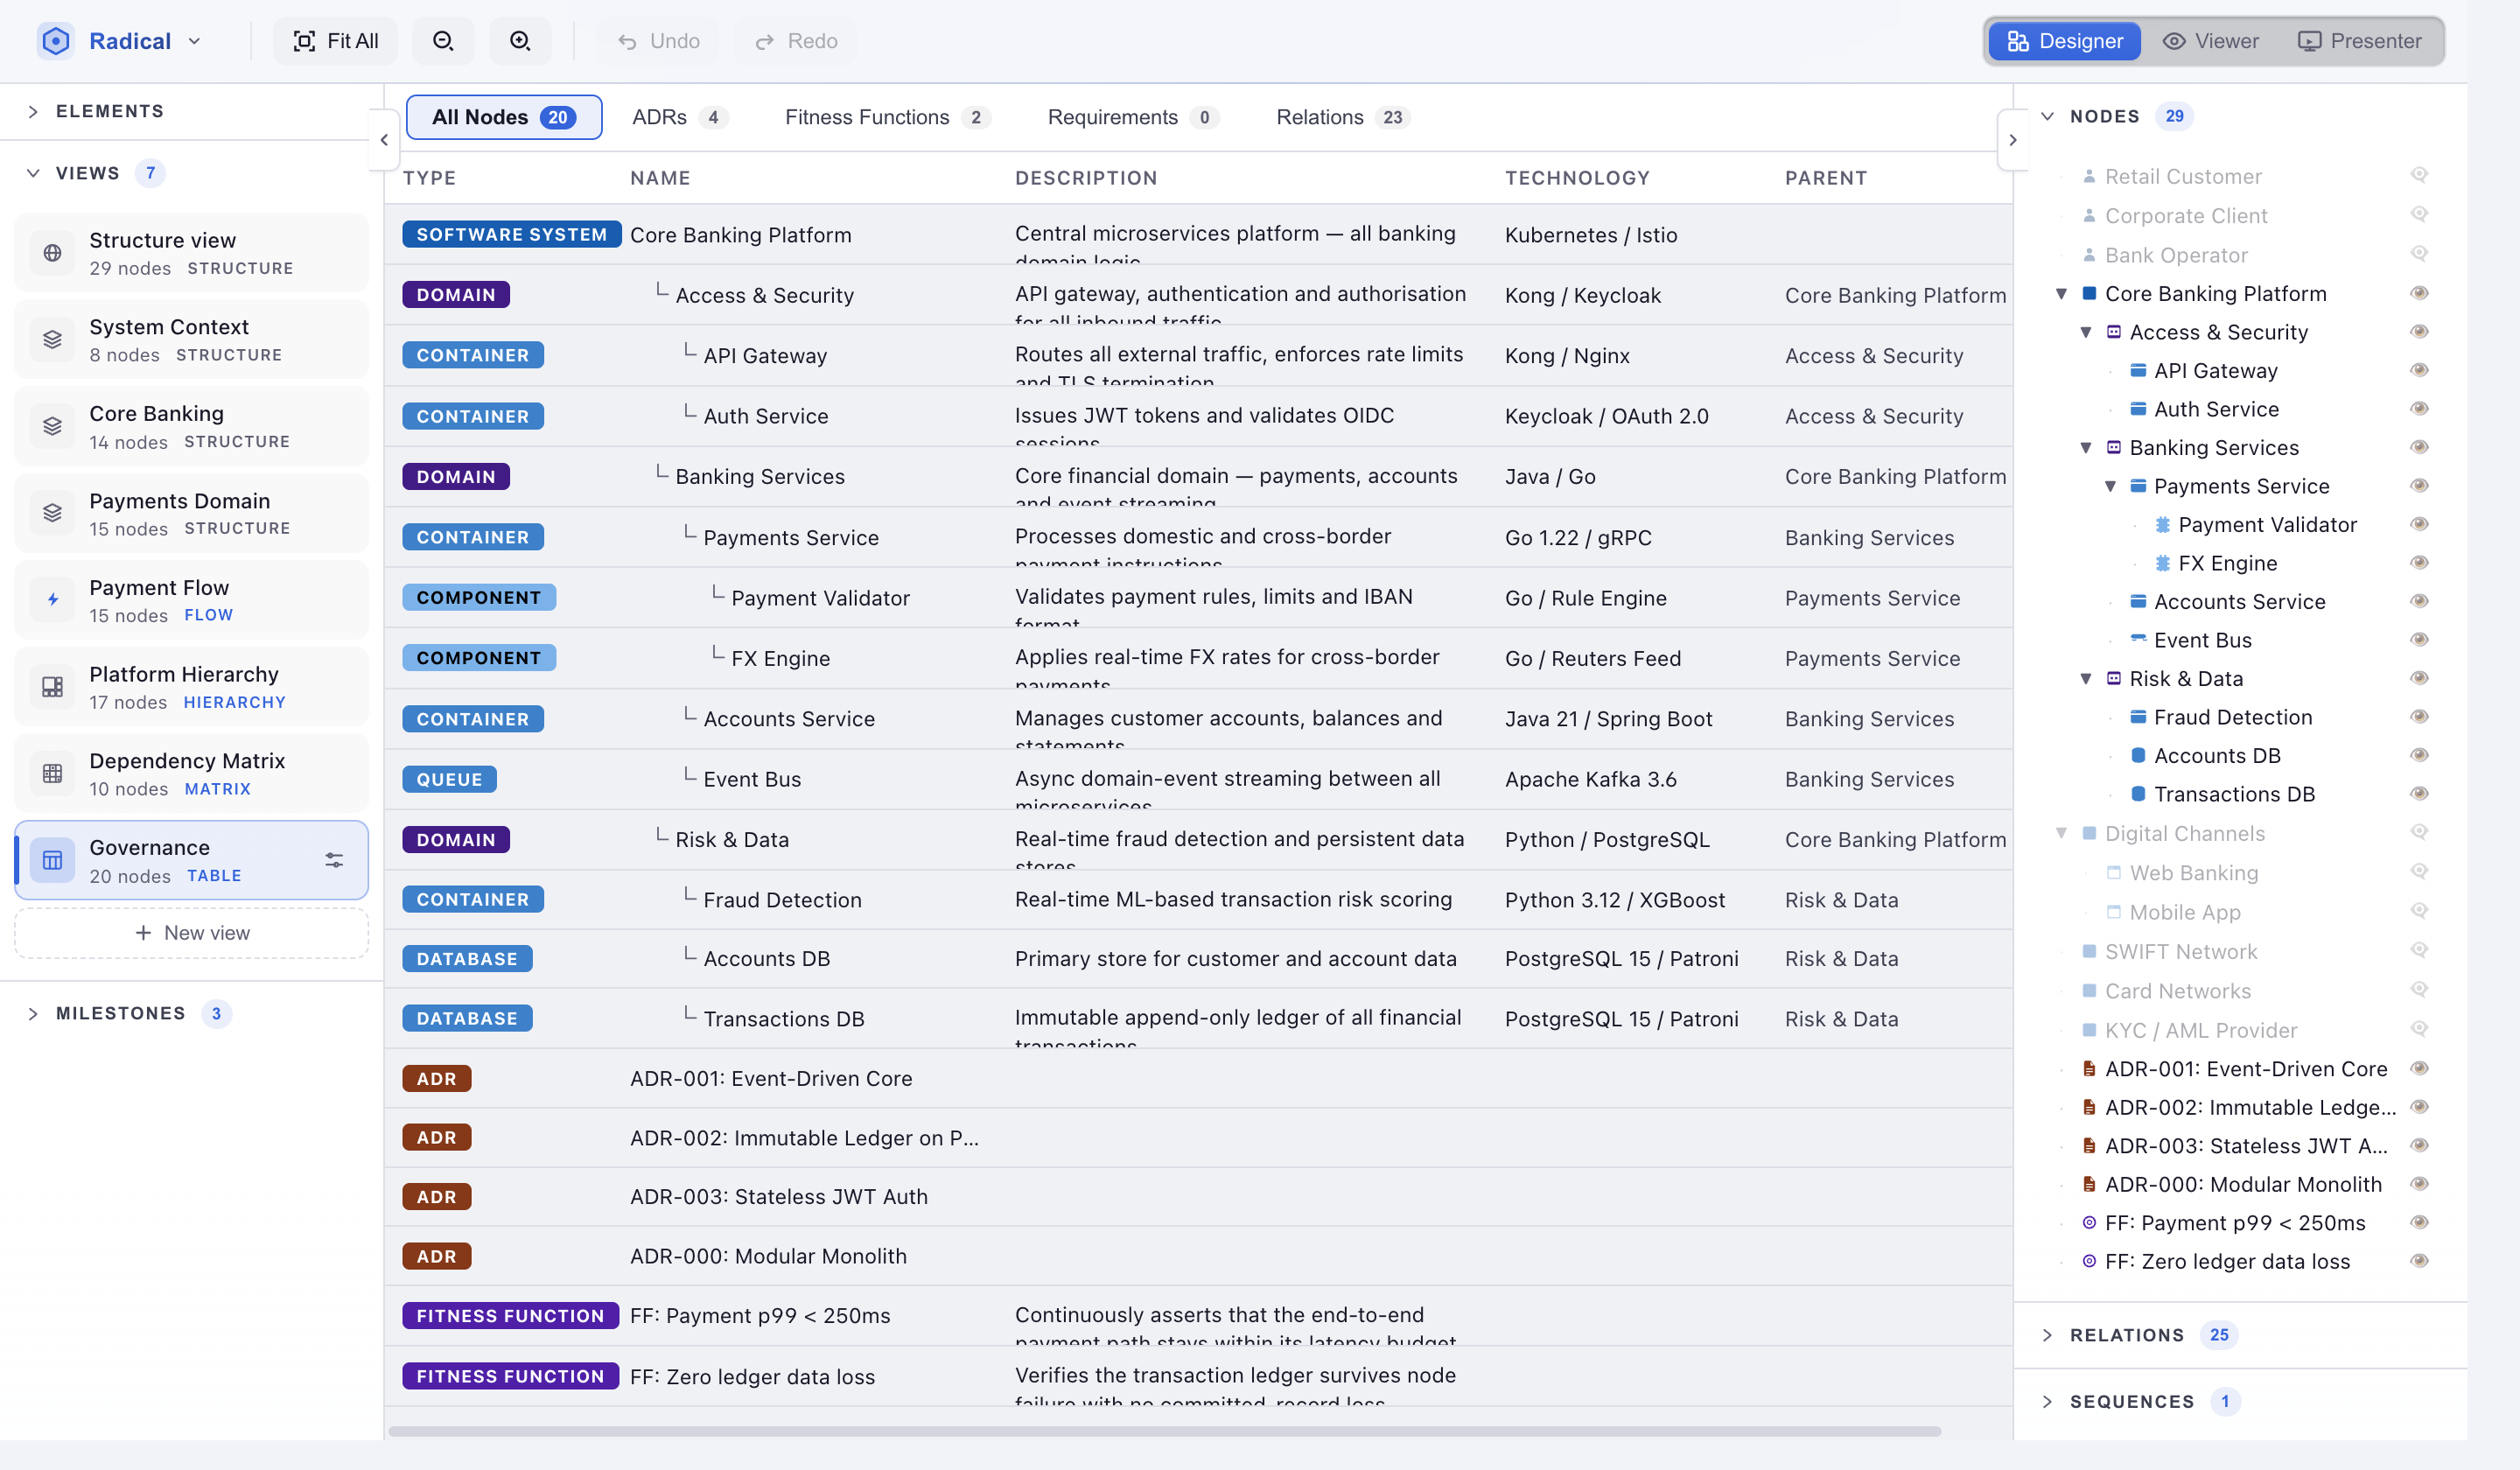The width and height of the screenshot is (2520, 1470).
Task: Click the FF: Zero ledger data loss icon
Action: (2089, 1262)
